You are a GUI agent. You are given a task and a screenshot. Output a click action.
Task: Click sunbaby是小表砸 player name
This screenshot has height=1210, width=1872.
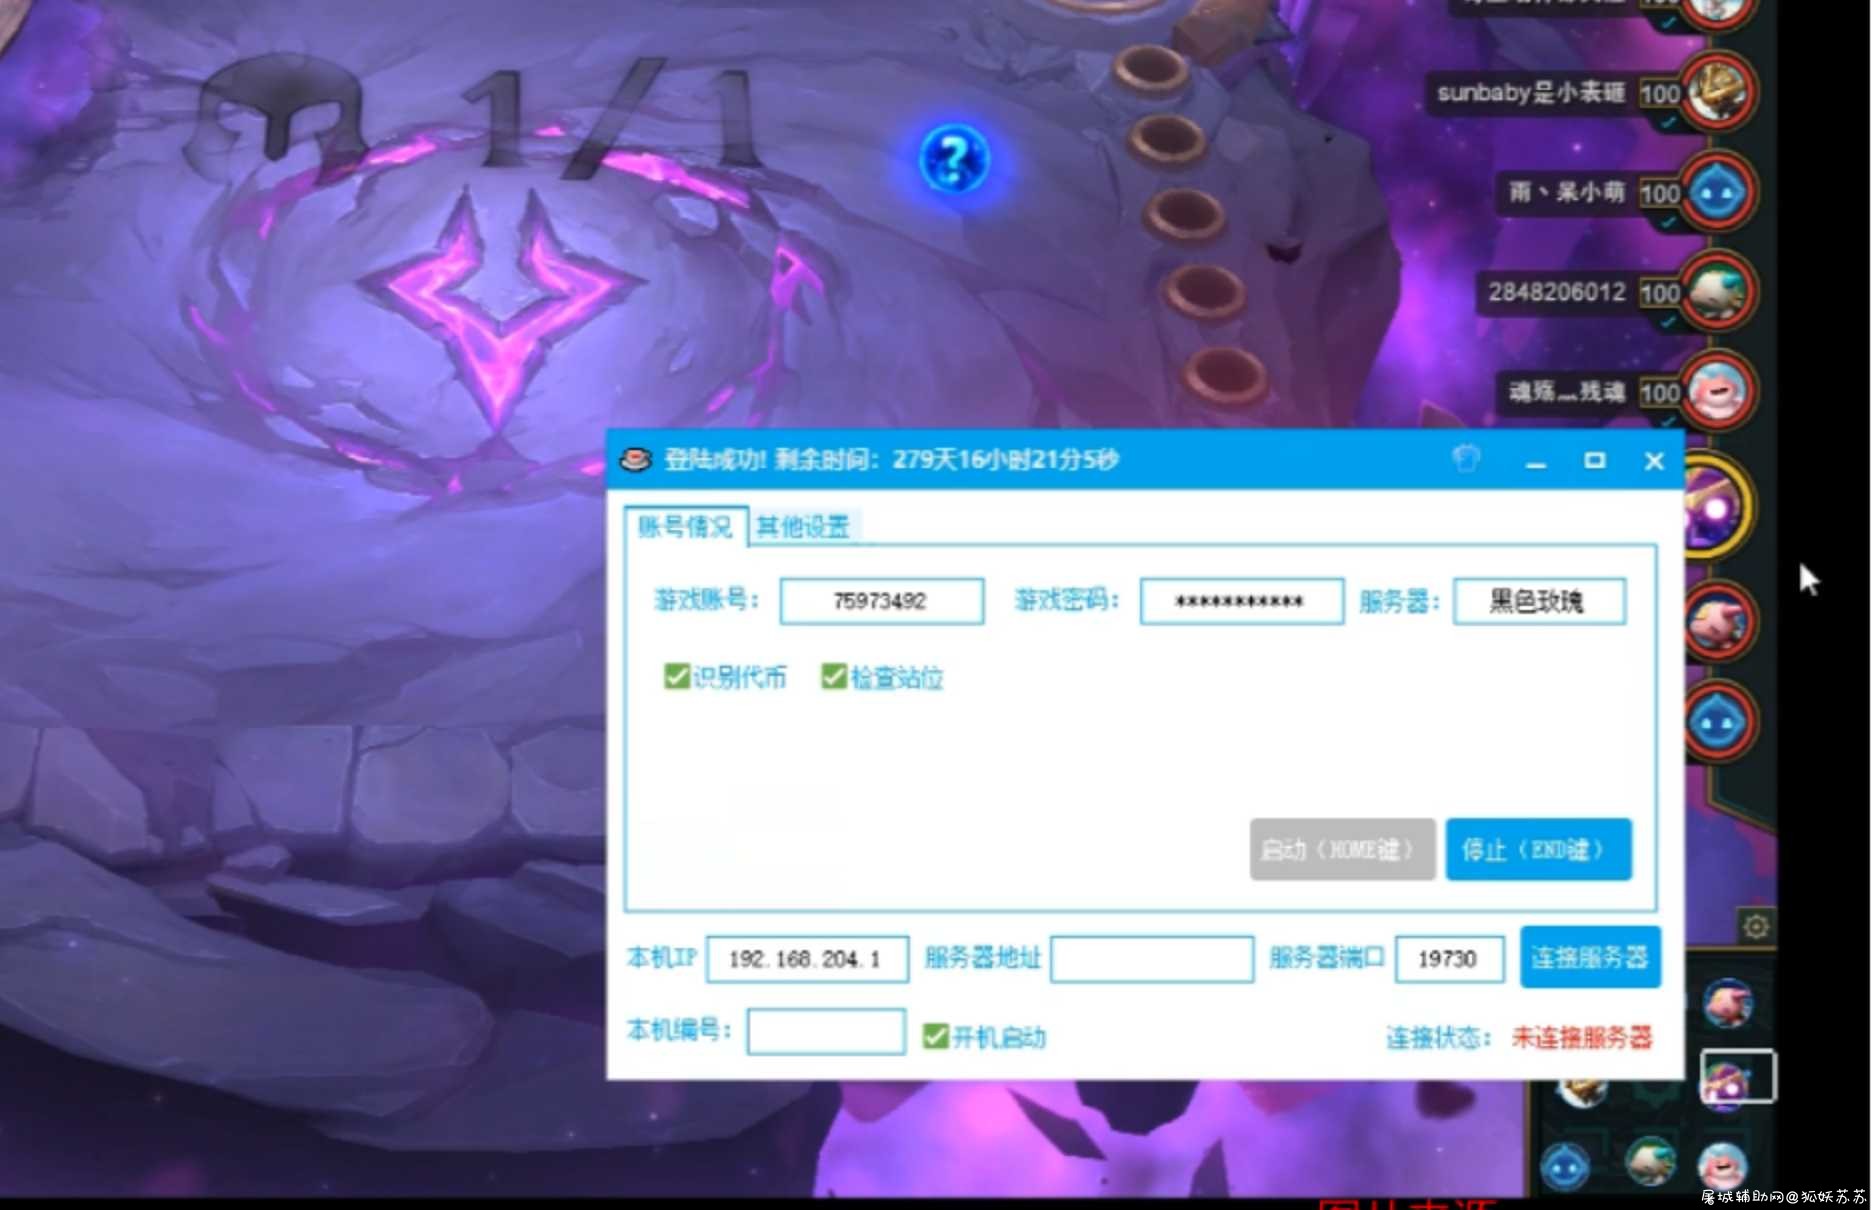point(1531,93)
